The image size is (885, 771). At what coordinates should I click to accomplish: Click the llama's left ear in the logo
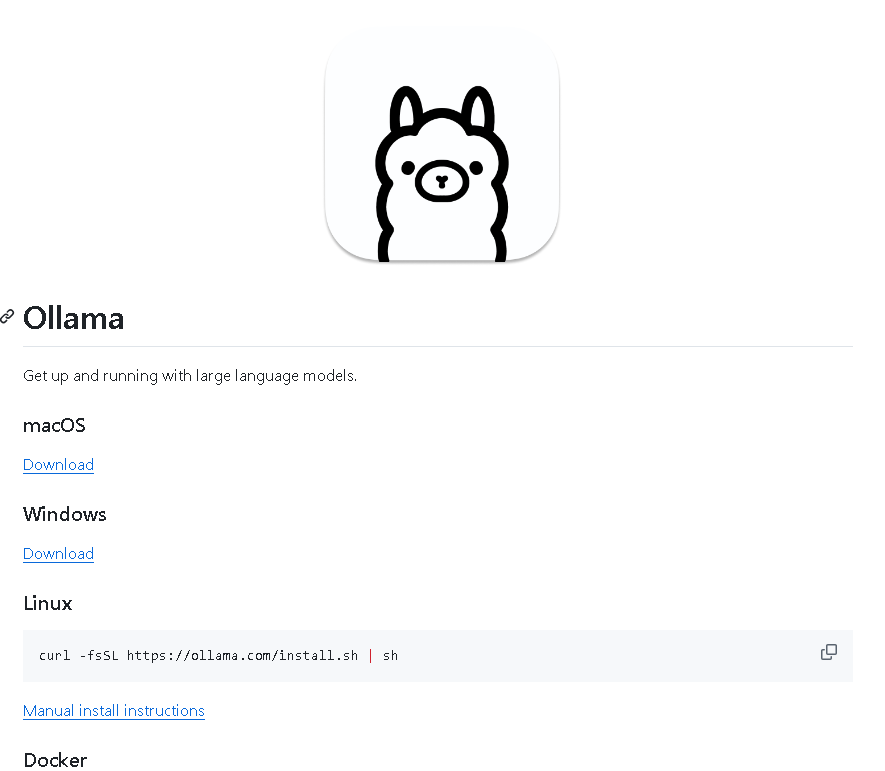pyautogui.click(x=404, y=112)
